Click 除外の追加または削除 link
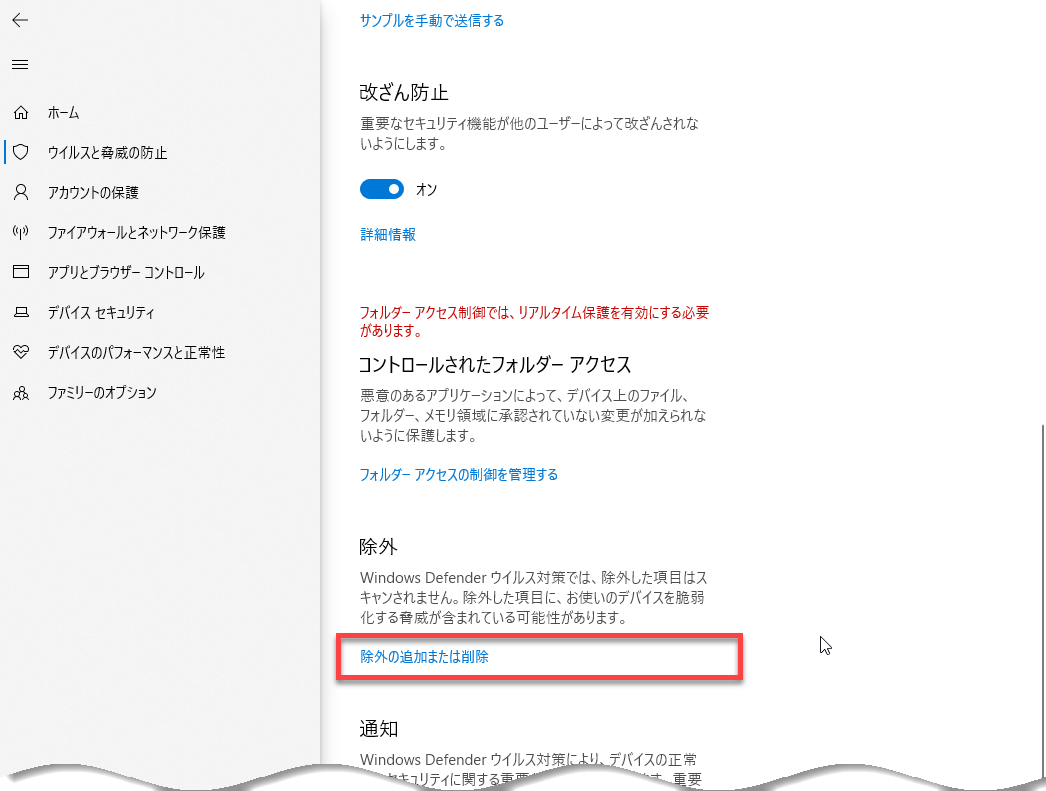This screenshot has width=1046, height=791. click(x=424, y=657)
